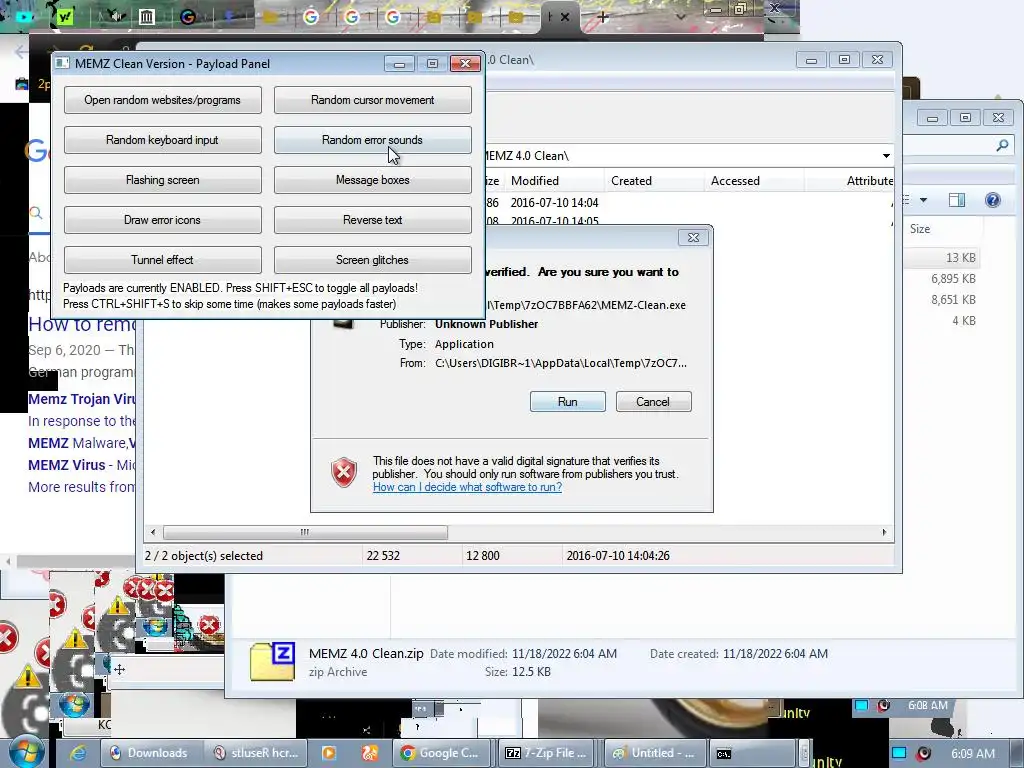Click the '2016-07-10 14:04' modified date entry

click(x=554, y=202)
